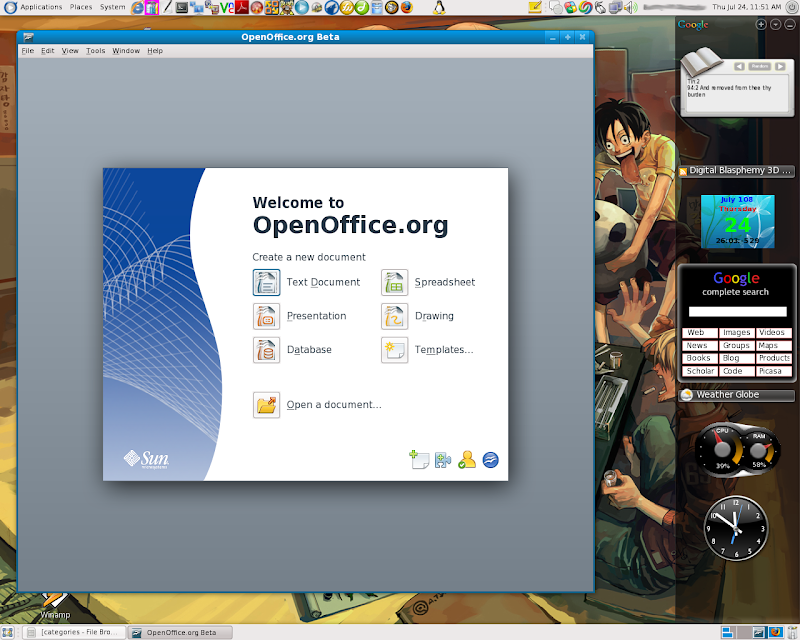Image resolution: width=800 pixels, height=640 pixels.
Task: Click the Random button in Bible gadget
Action: (760, 66)
